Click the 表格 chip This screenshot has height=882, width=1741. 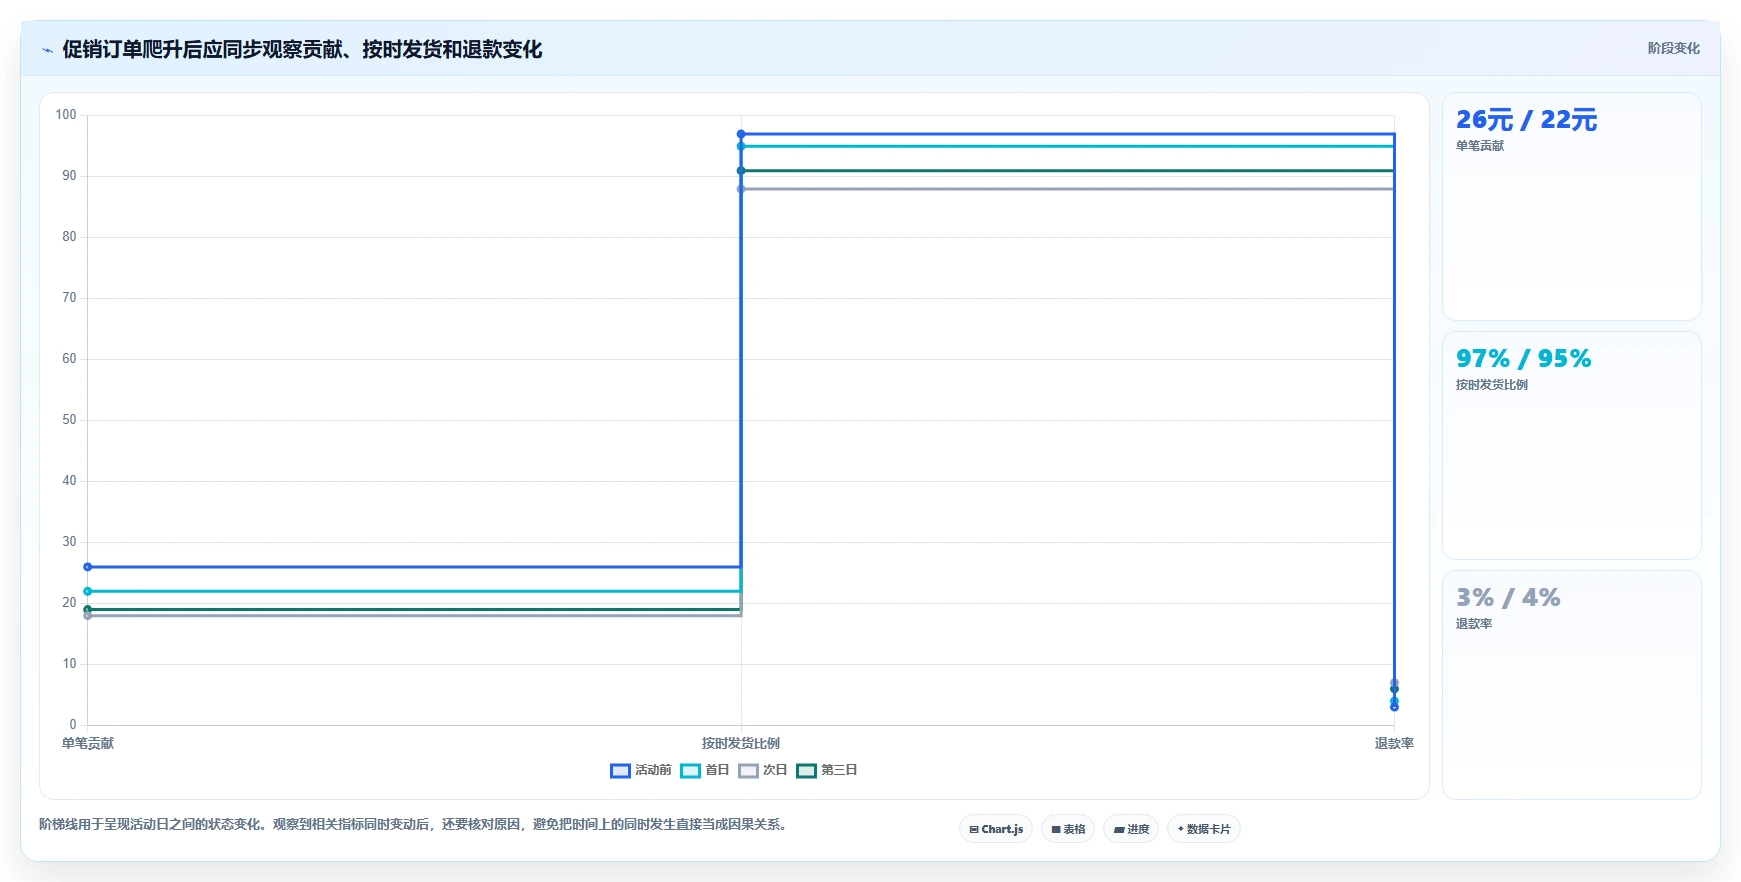(1068, 829)
